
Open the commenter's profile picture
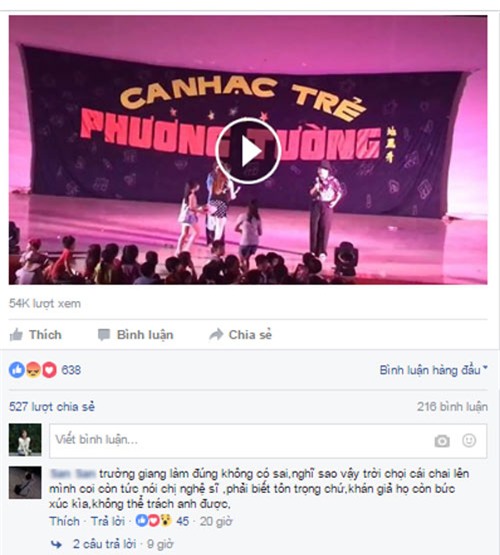pos(25,482)
